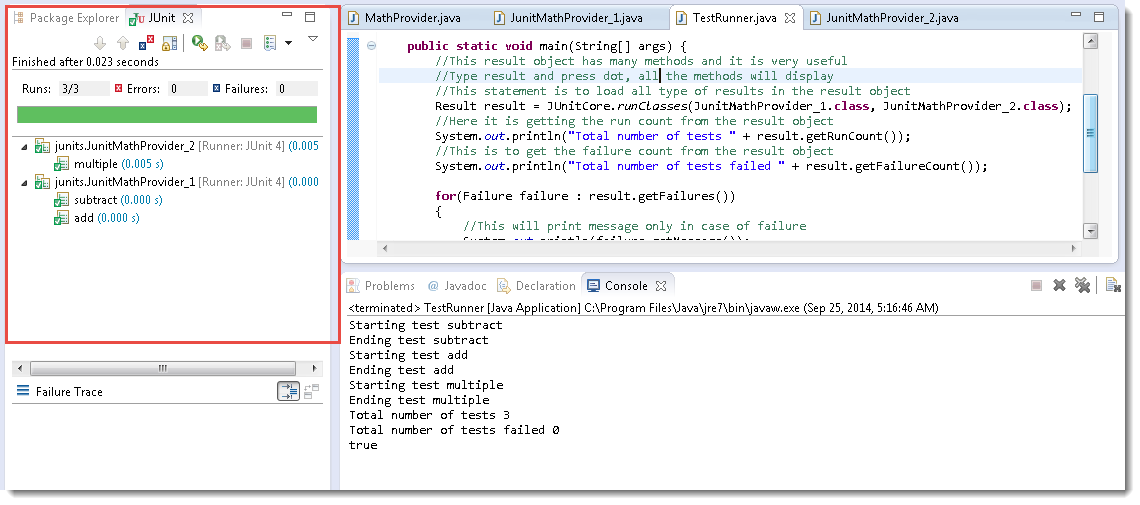This screenshot has height=505, width=1140.
Task: Click JUnit panel horizontal scrollbar thumb
Action: (163, 368)
